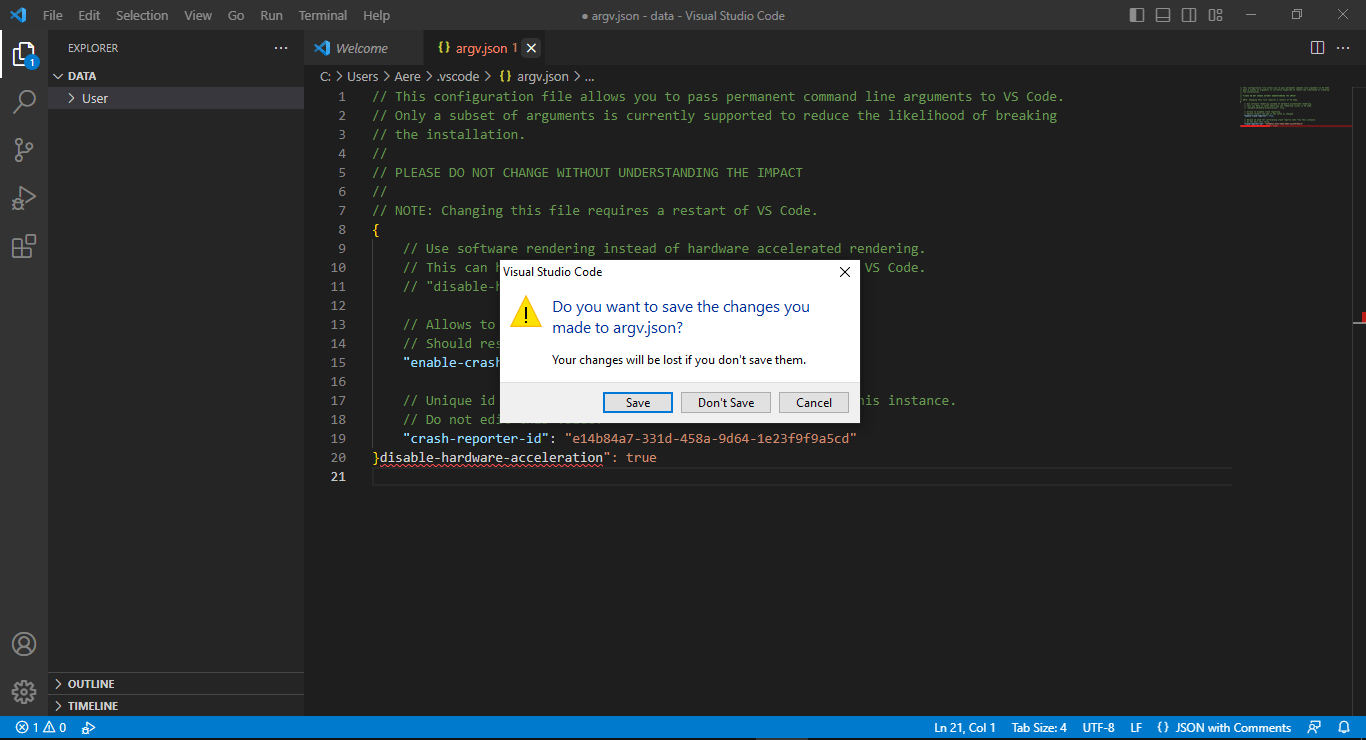Image resolution: width=1366 pixels, height=740 pixels.
Task: Toggle secondary side bar layout icon
Action: point(1189,15)
